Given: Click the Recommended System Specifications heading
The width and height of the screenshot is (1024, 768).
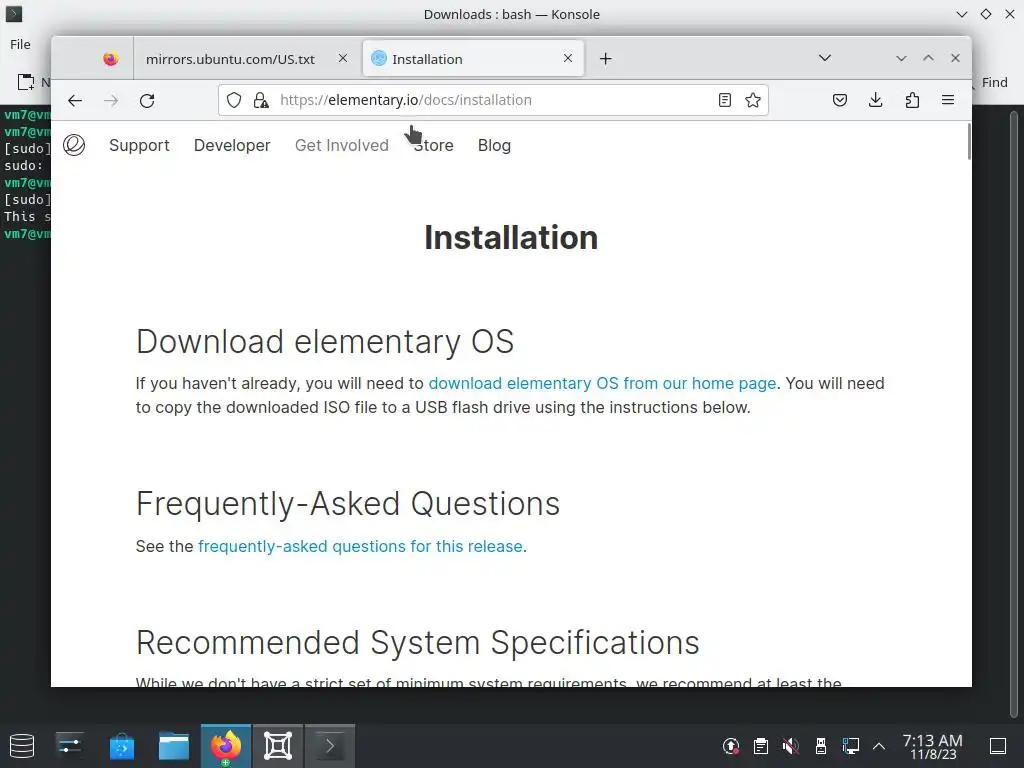Looking at the screenshot, I should coord(417,643).
